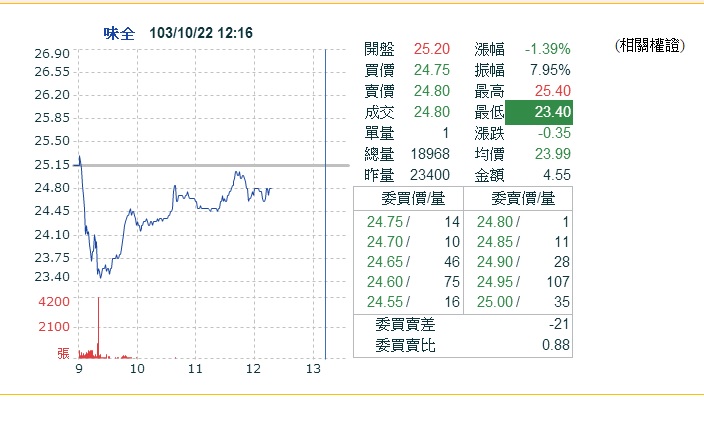This screenshot has width=704, height=437.
Task: Click the 開盤 25.20 opening price value
Action: pyautogui.click(x=431, y=49)
